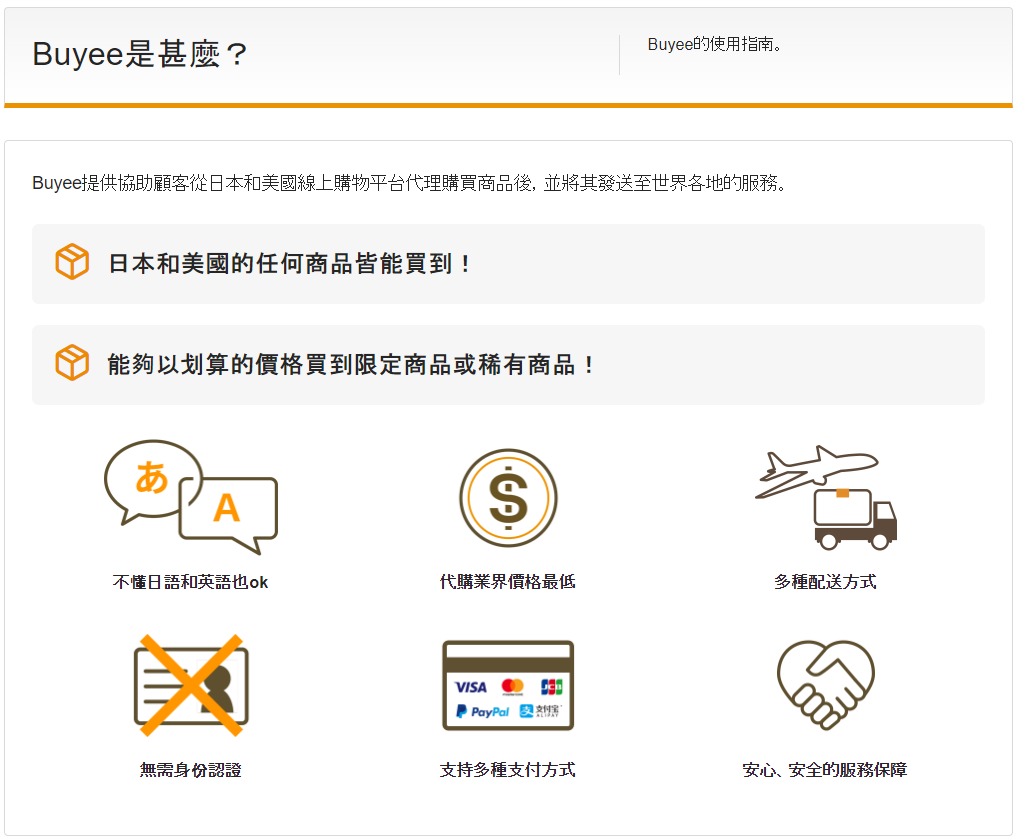The width and height of the screenshot is (1015, 839).
Task: Click the 安心、安全的服務保障 caption
Action: pyautogui.click(x=825, y=770)
